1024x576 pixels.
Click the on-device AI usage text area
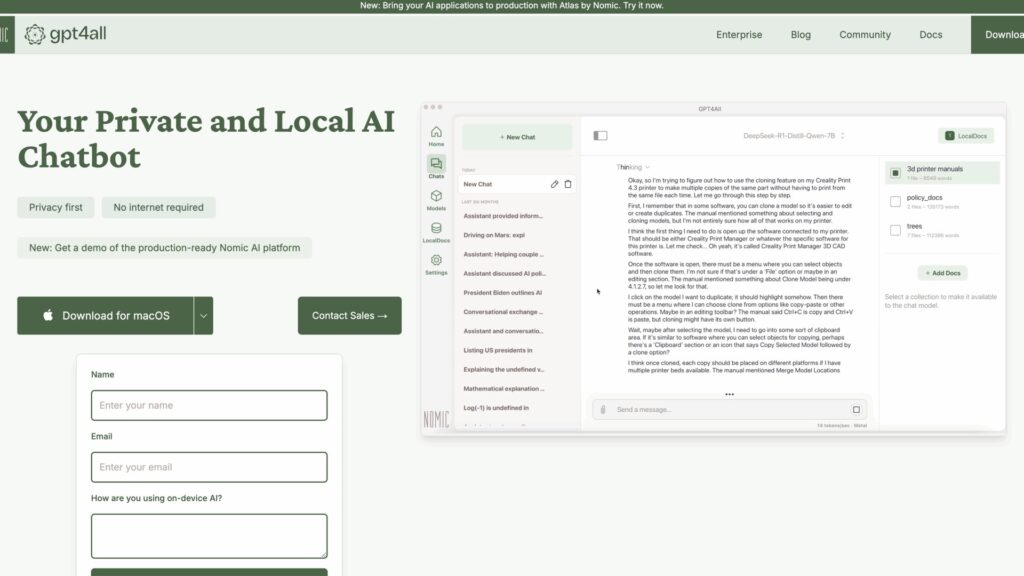[x=209, y=536]
